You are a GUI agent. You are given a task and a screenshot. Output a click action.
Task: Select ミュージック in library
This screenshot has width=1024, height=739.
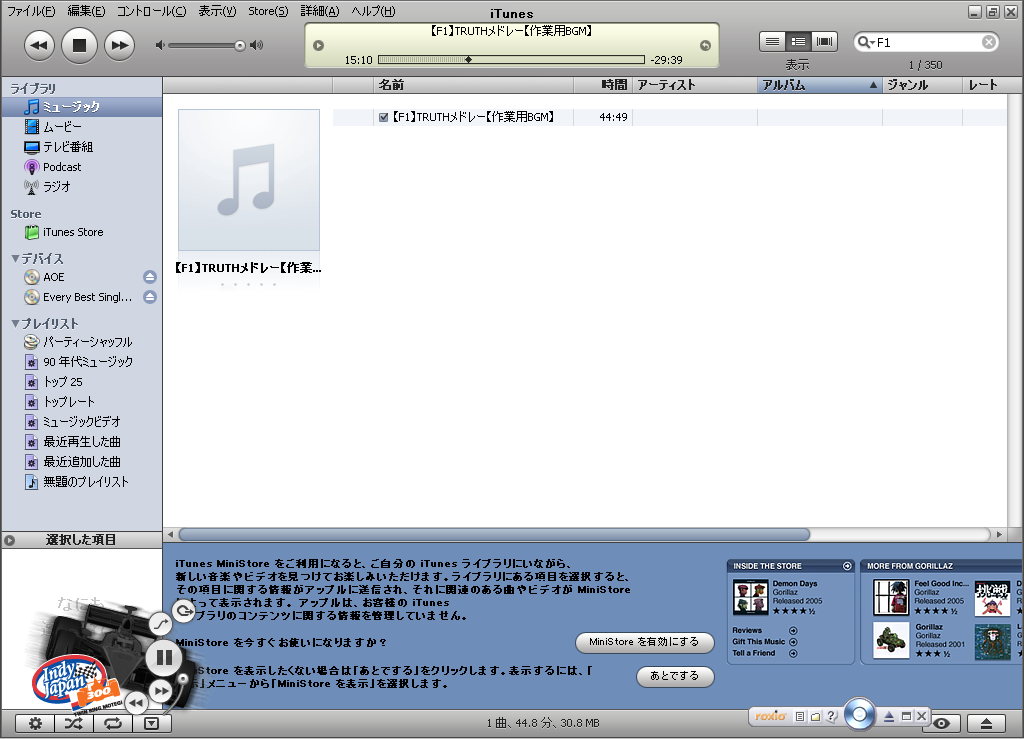[82, 107]
